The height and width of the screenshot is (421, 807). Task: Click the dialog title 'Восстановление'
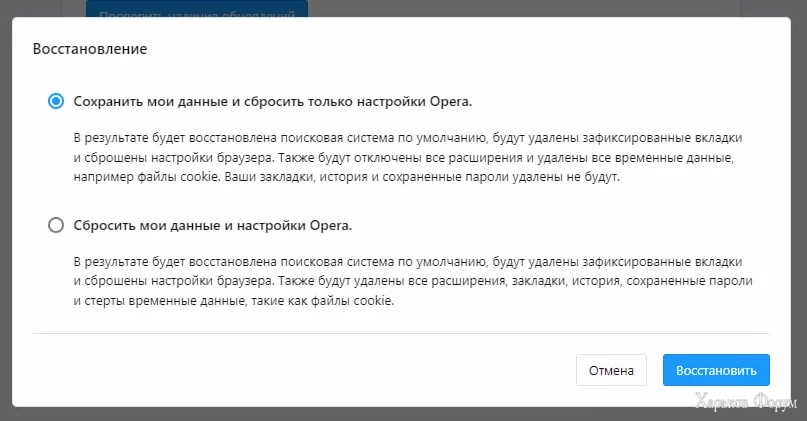pos(91,48)
